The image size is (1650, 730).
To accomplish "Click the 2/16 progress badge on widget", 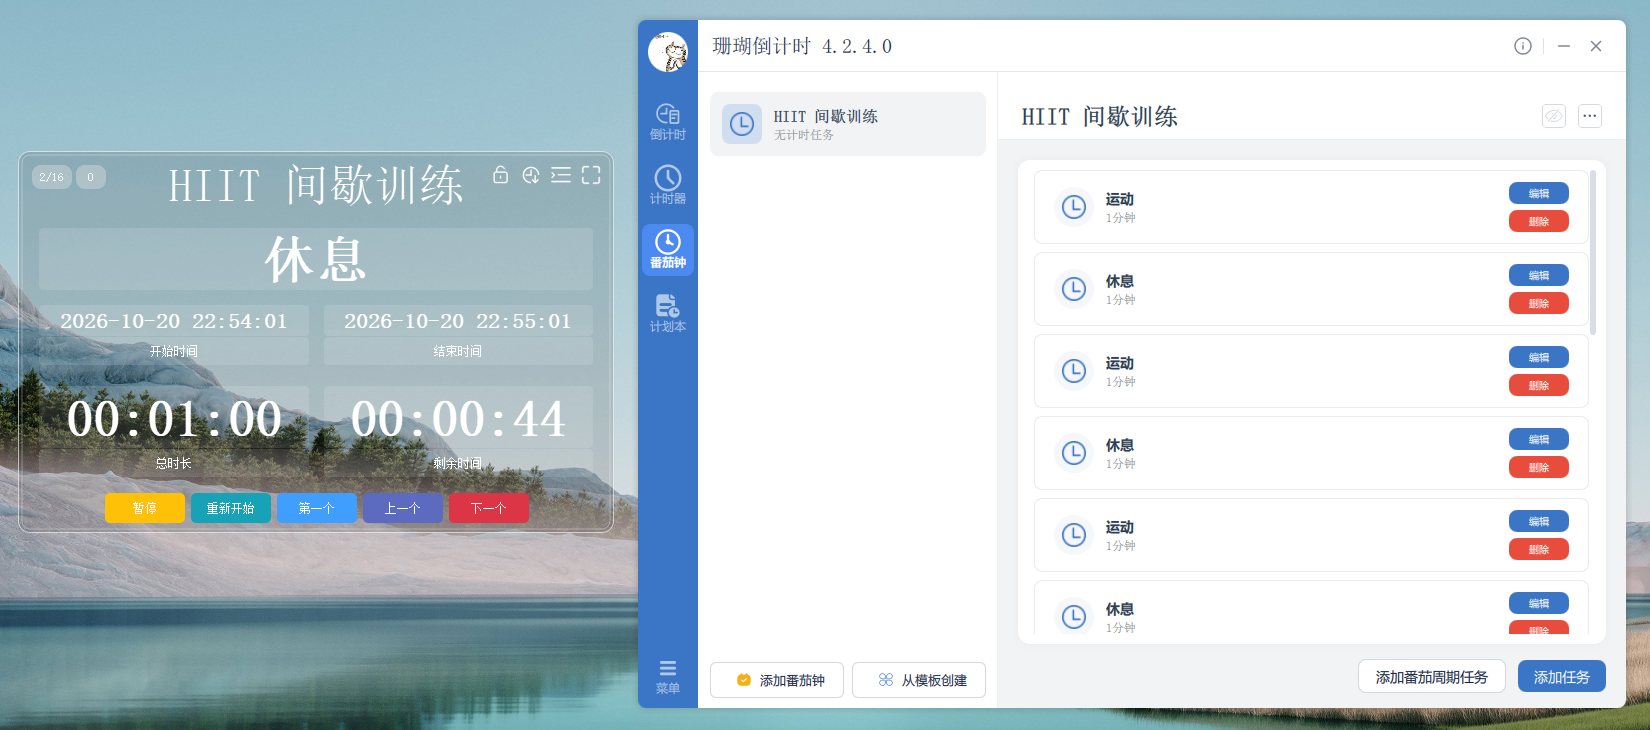I will (52, 177).
